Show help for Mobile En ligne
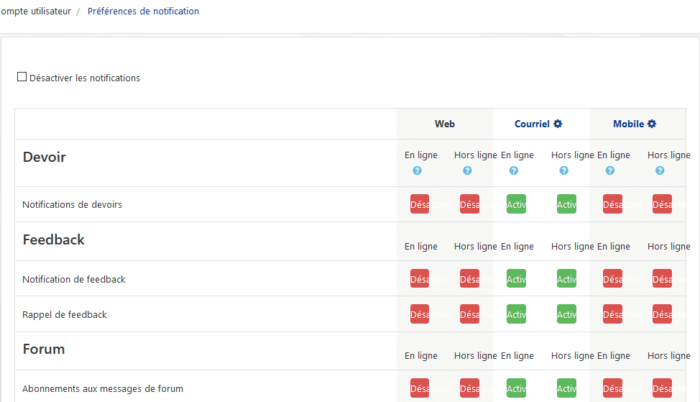 (610, 171)
